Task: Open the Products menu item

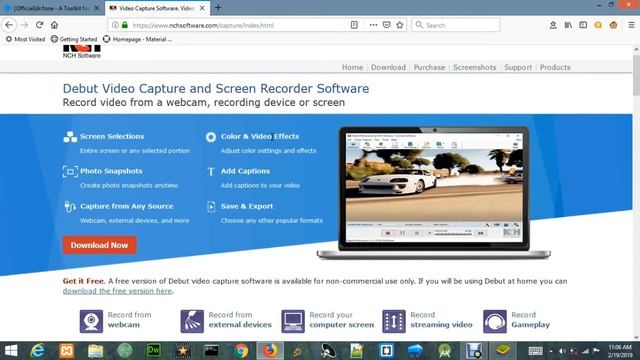Action: pyautogui.click(x=555, y=67)
